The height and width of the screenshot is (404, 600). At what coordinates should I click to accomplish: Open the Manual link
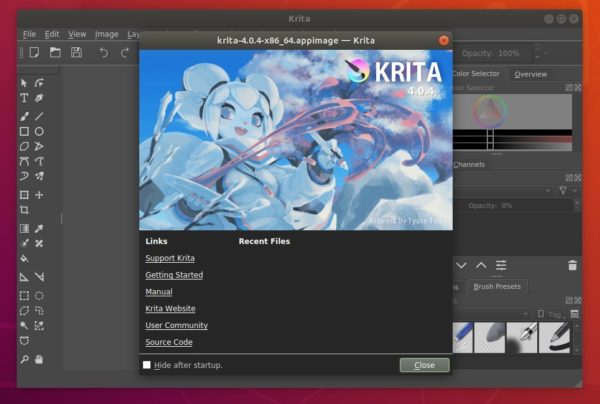tap(159, 292)
